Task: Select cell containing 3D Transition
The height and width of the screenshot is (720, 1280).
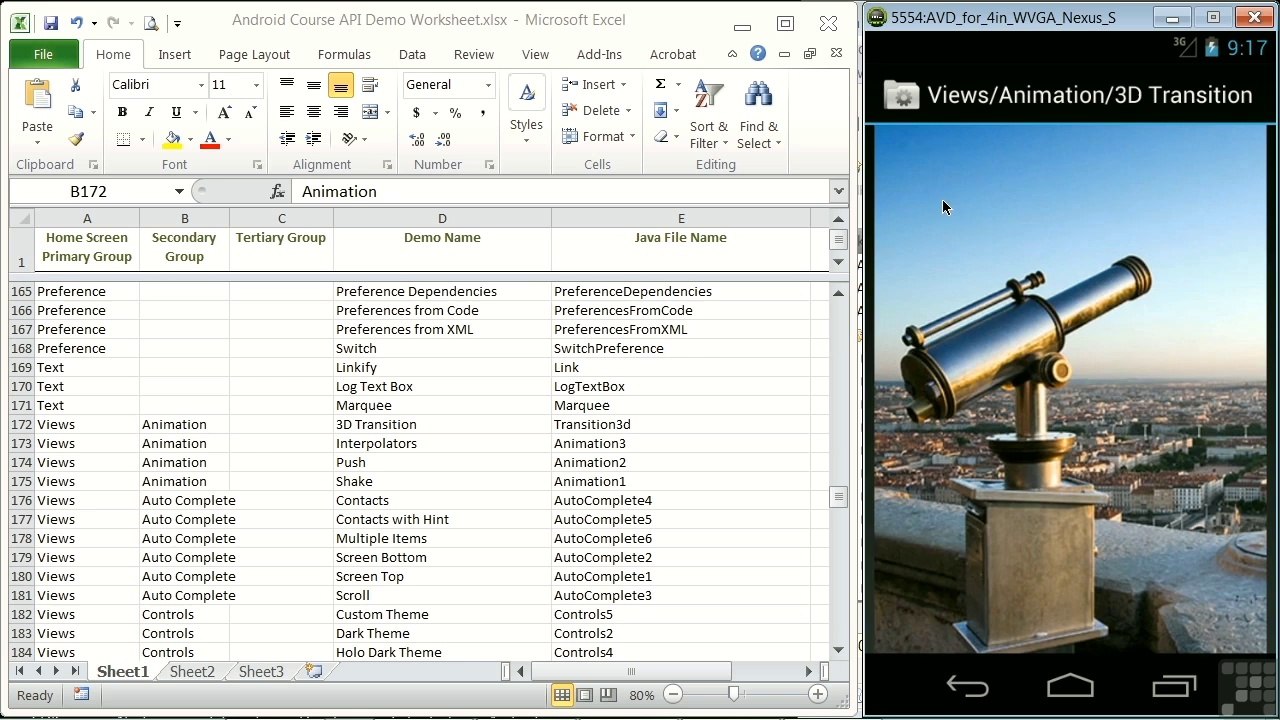Action: pos(442,424)
